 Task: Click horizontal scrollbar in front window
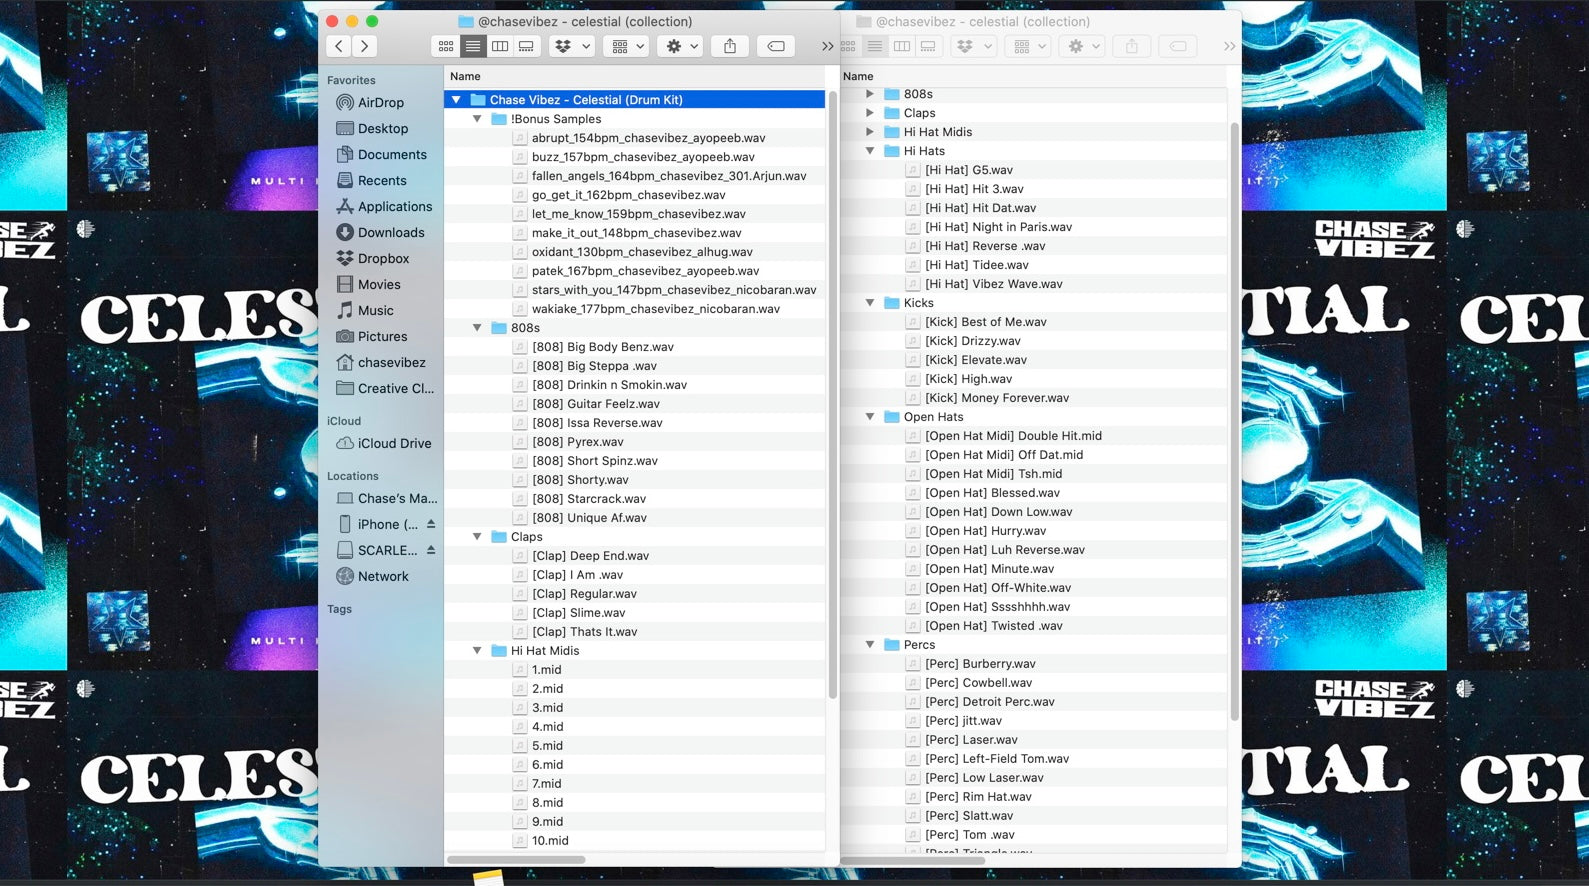[x=516, y=859]
